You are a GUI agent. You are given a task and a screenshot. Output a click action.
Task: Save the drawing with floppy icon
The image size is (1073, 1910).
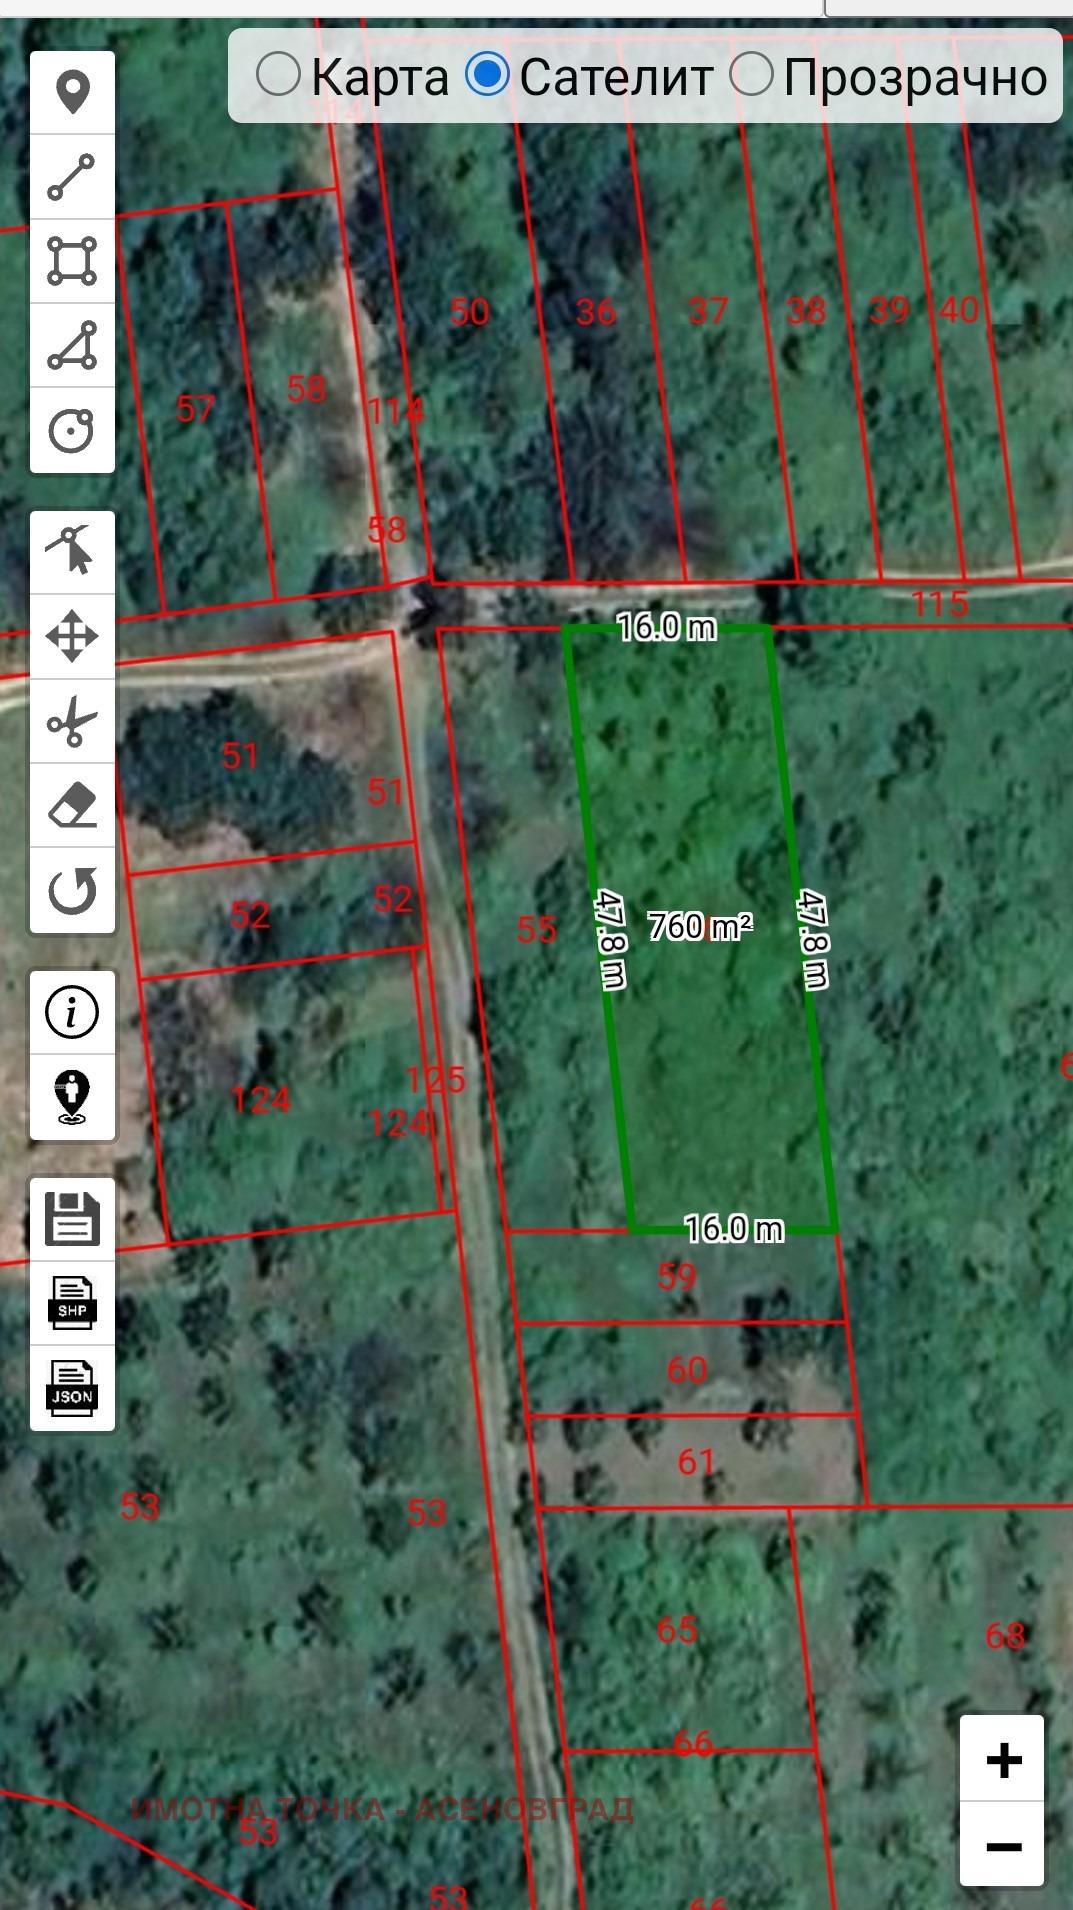(72, 1219)
